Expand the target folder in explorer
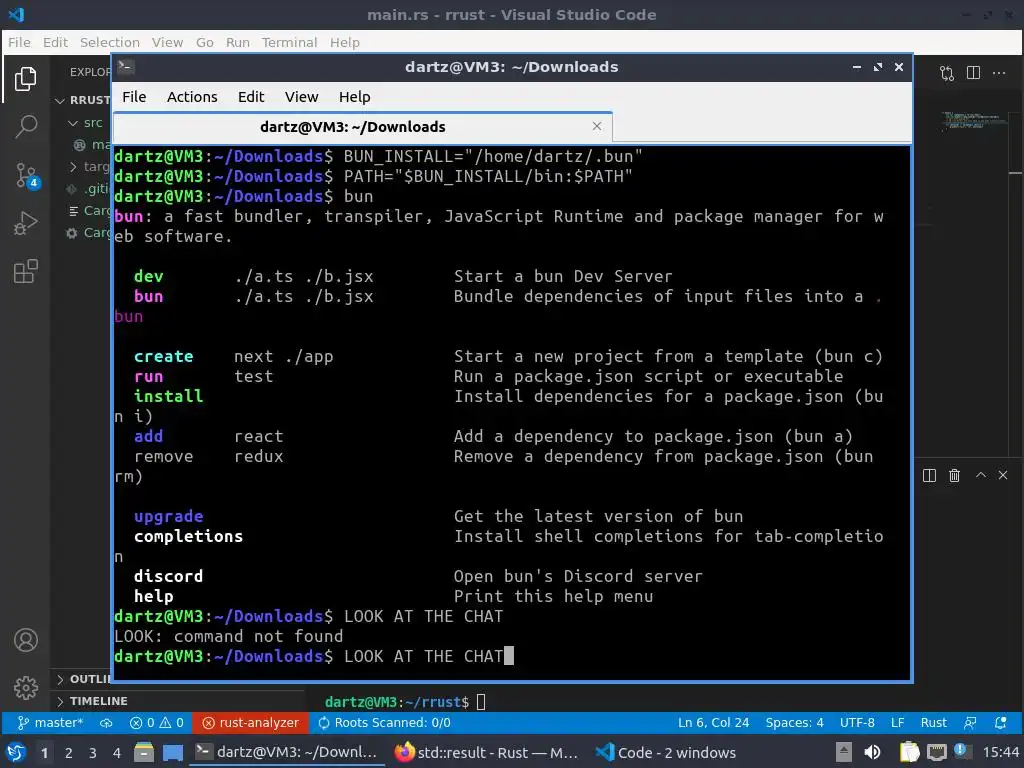 tap(89, 167)
